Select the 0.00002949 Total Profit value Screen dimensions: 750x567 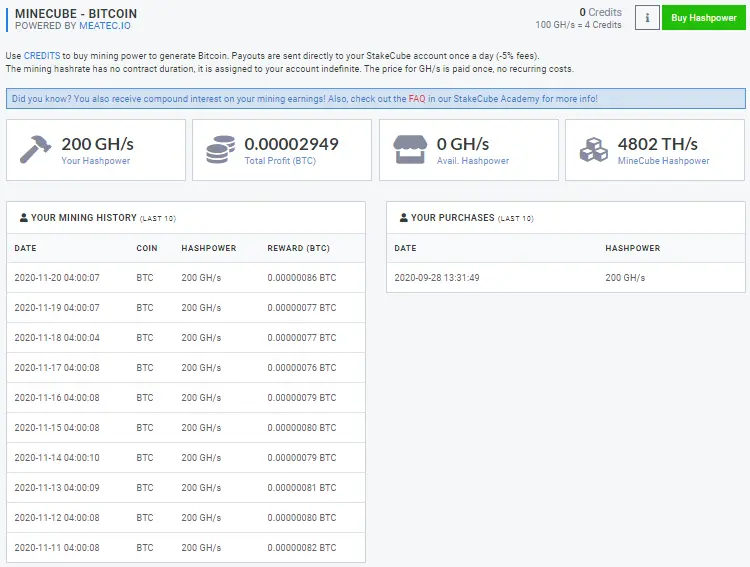pos(291,144)
